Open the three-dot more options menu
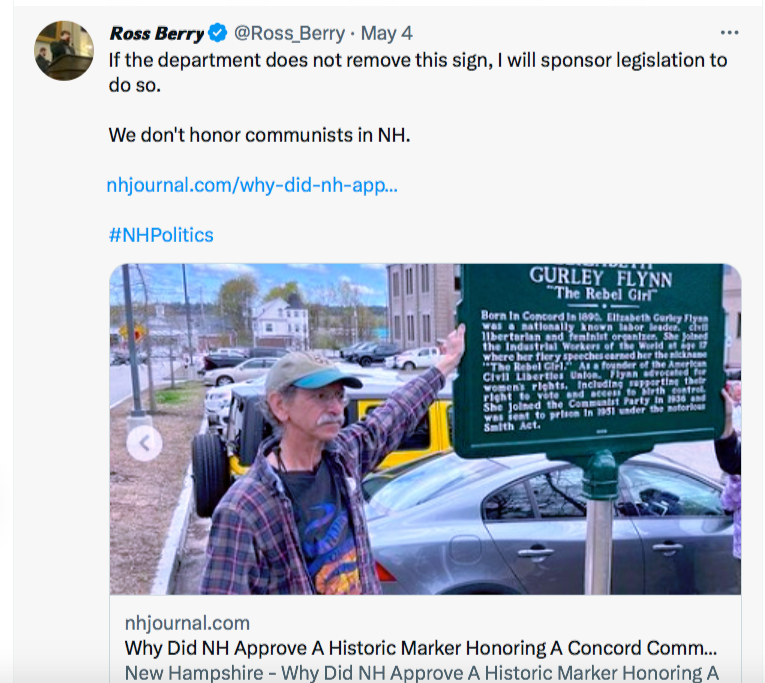Screen dimensions: 765x683 coord(730,33)
